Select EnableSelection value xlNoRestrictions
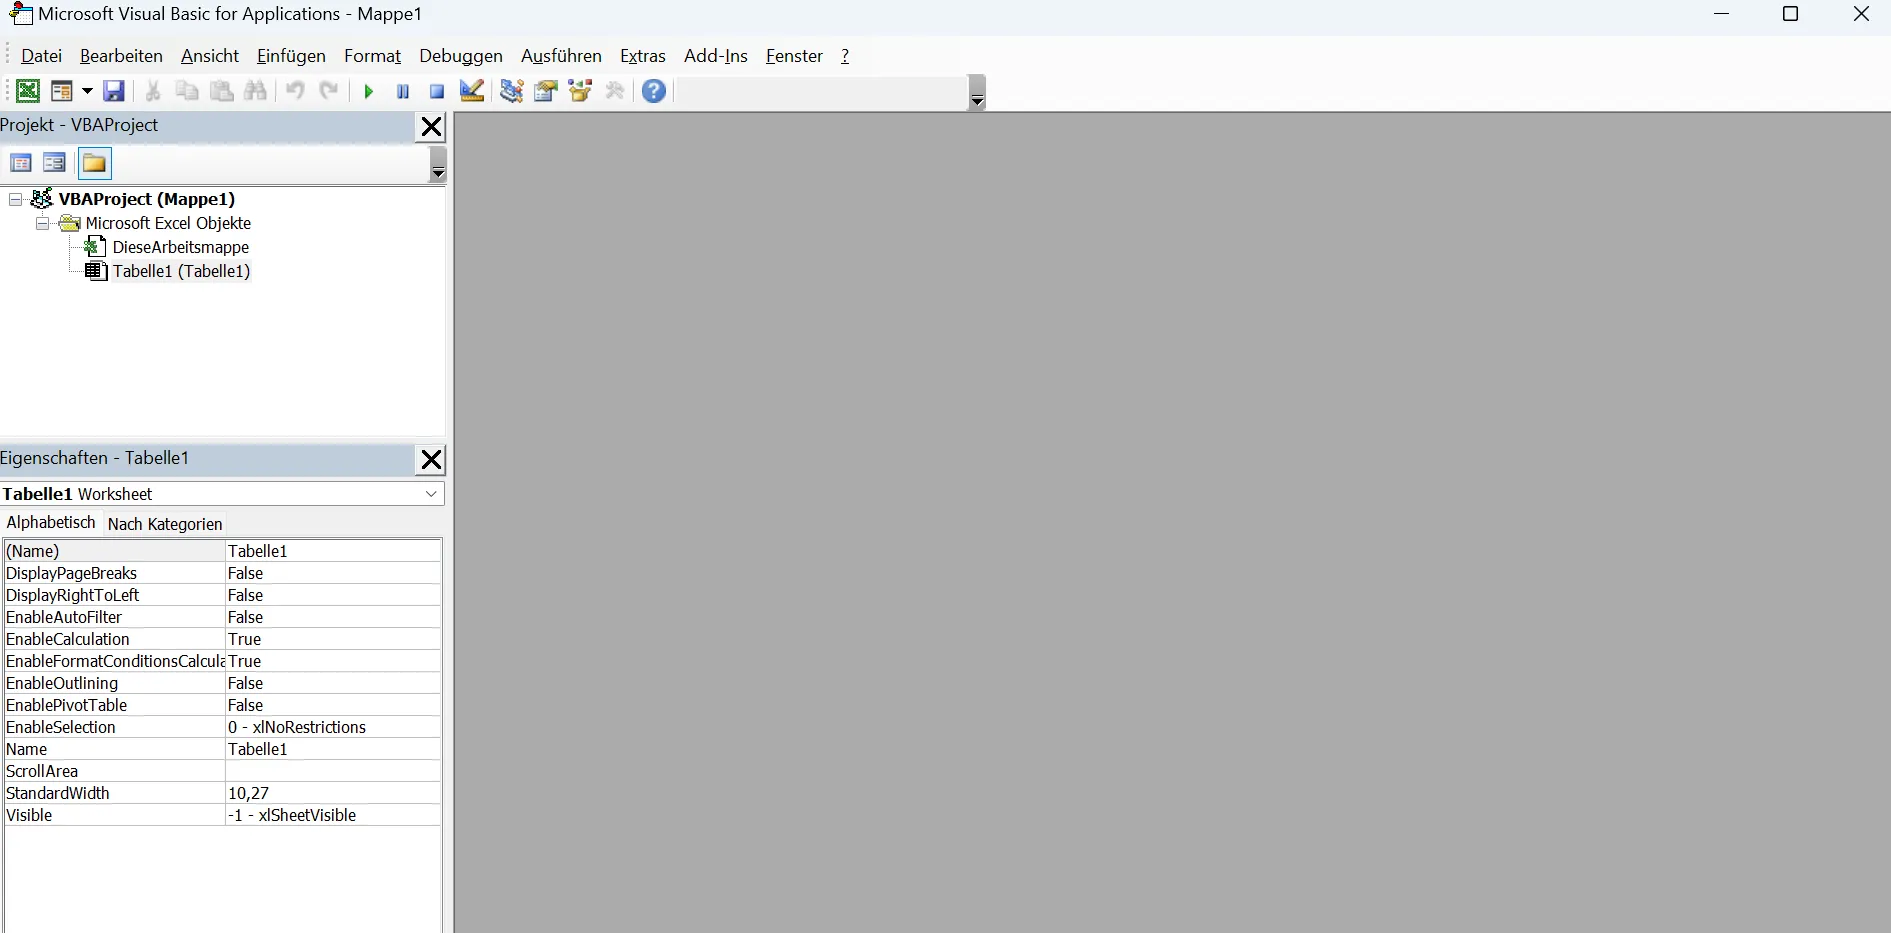This screenshot has width=1891, height=933. [x=333, y=727]
